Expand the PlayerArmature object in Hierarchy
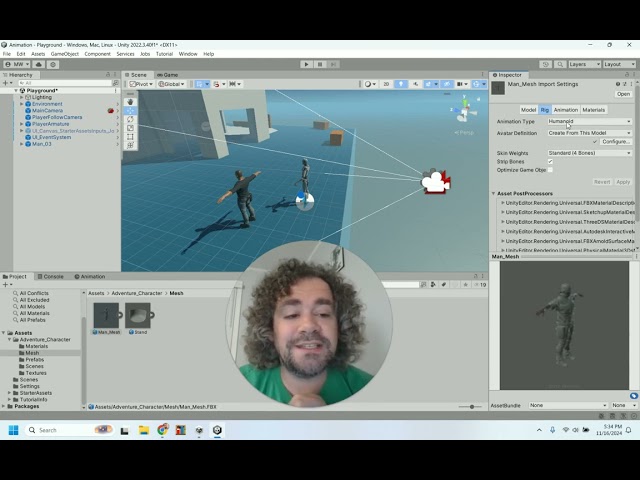The width and height of the screenshot is (640, 480). (22, 124)
